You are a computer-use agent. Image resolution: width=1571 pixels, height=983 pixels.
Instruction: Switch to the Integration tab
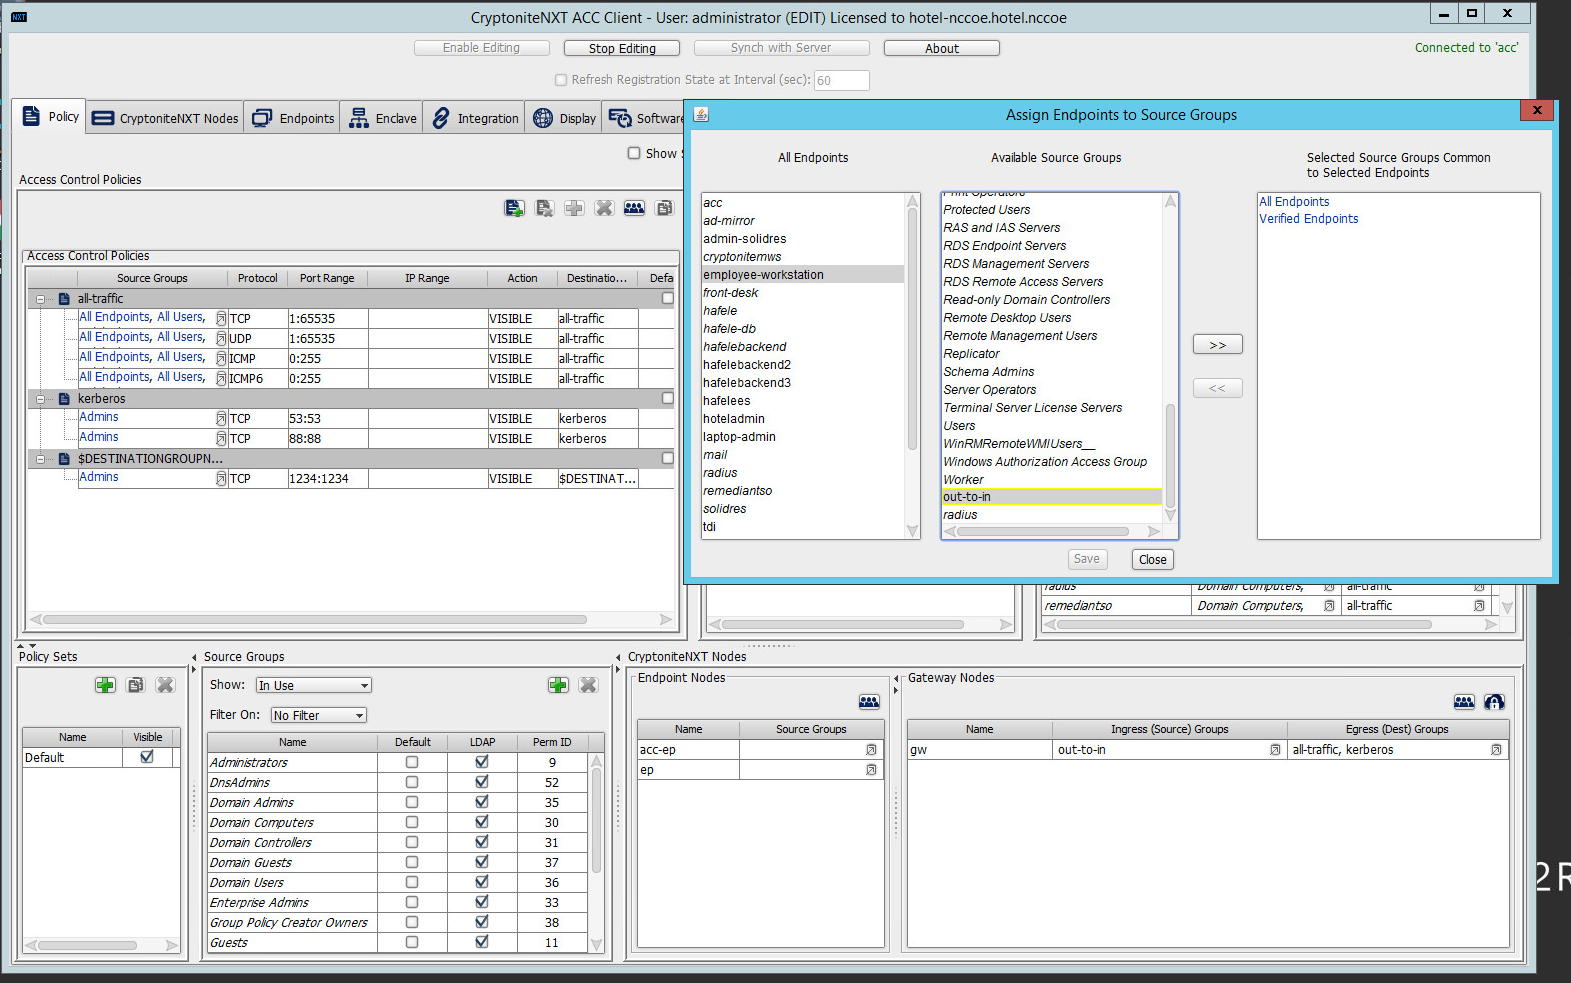[x=475, y=118]
